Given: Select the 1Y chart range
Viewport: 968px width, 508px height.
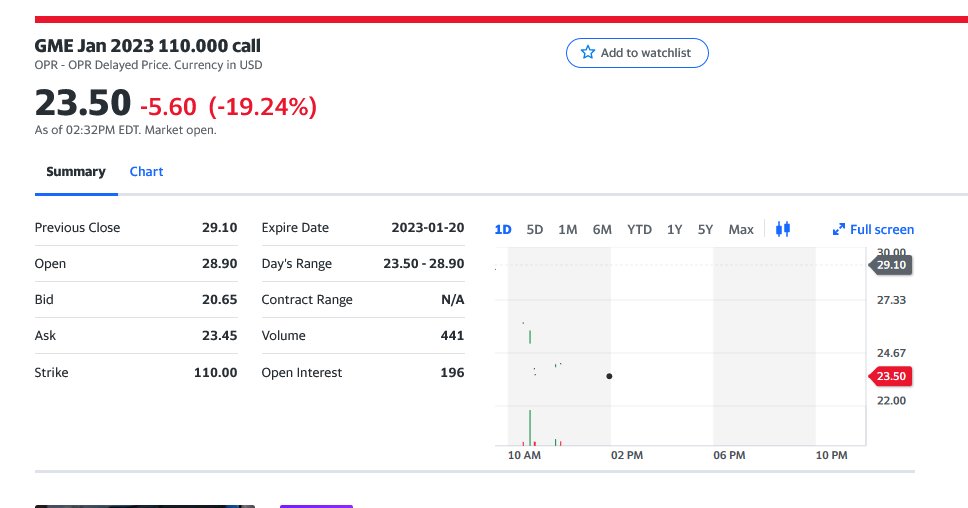Looking at the screenshot, I should pyautogui.click(x=674, y=230).
